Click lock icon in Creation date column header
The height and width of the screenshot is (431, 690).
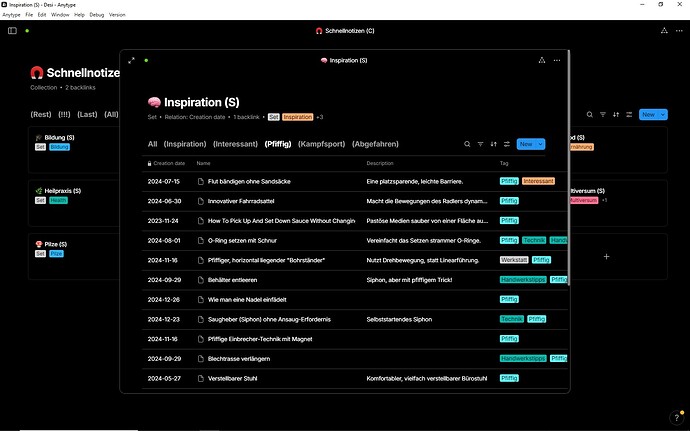[x=150, y=163]
